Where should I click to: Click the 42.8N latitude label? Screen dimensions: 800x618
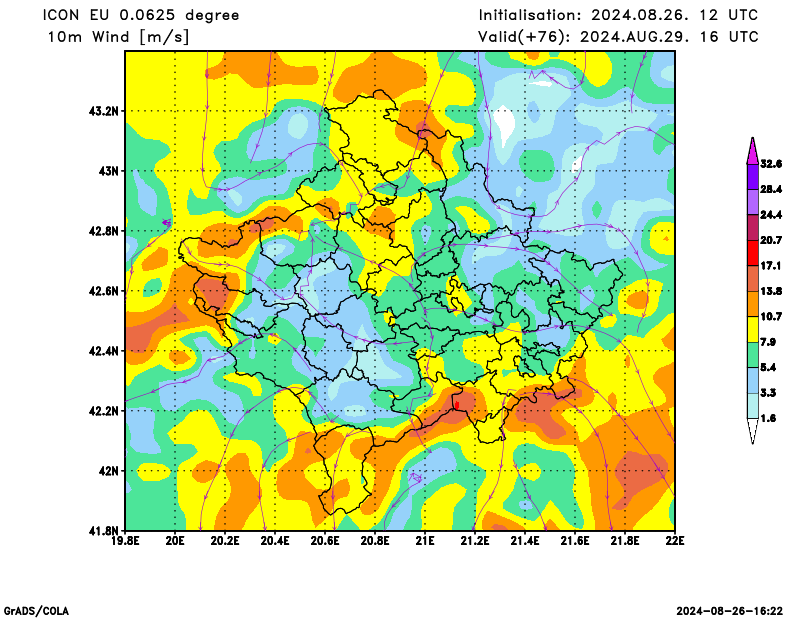pyautogui.click(x=104, y=231)
